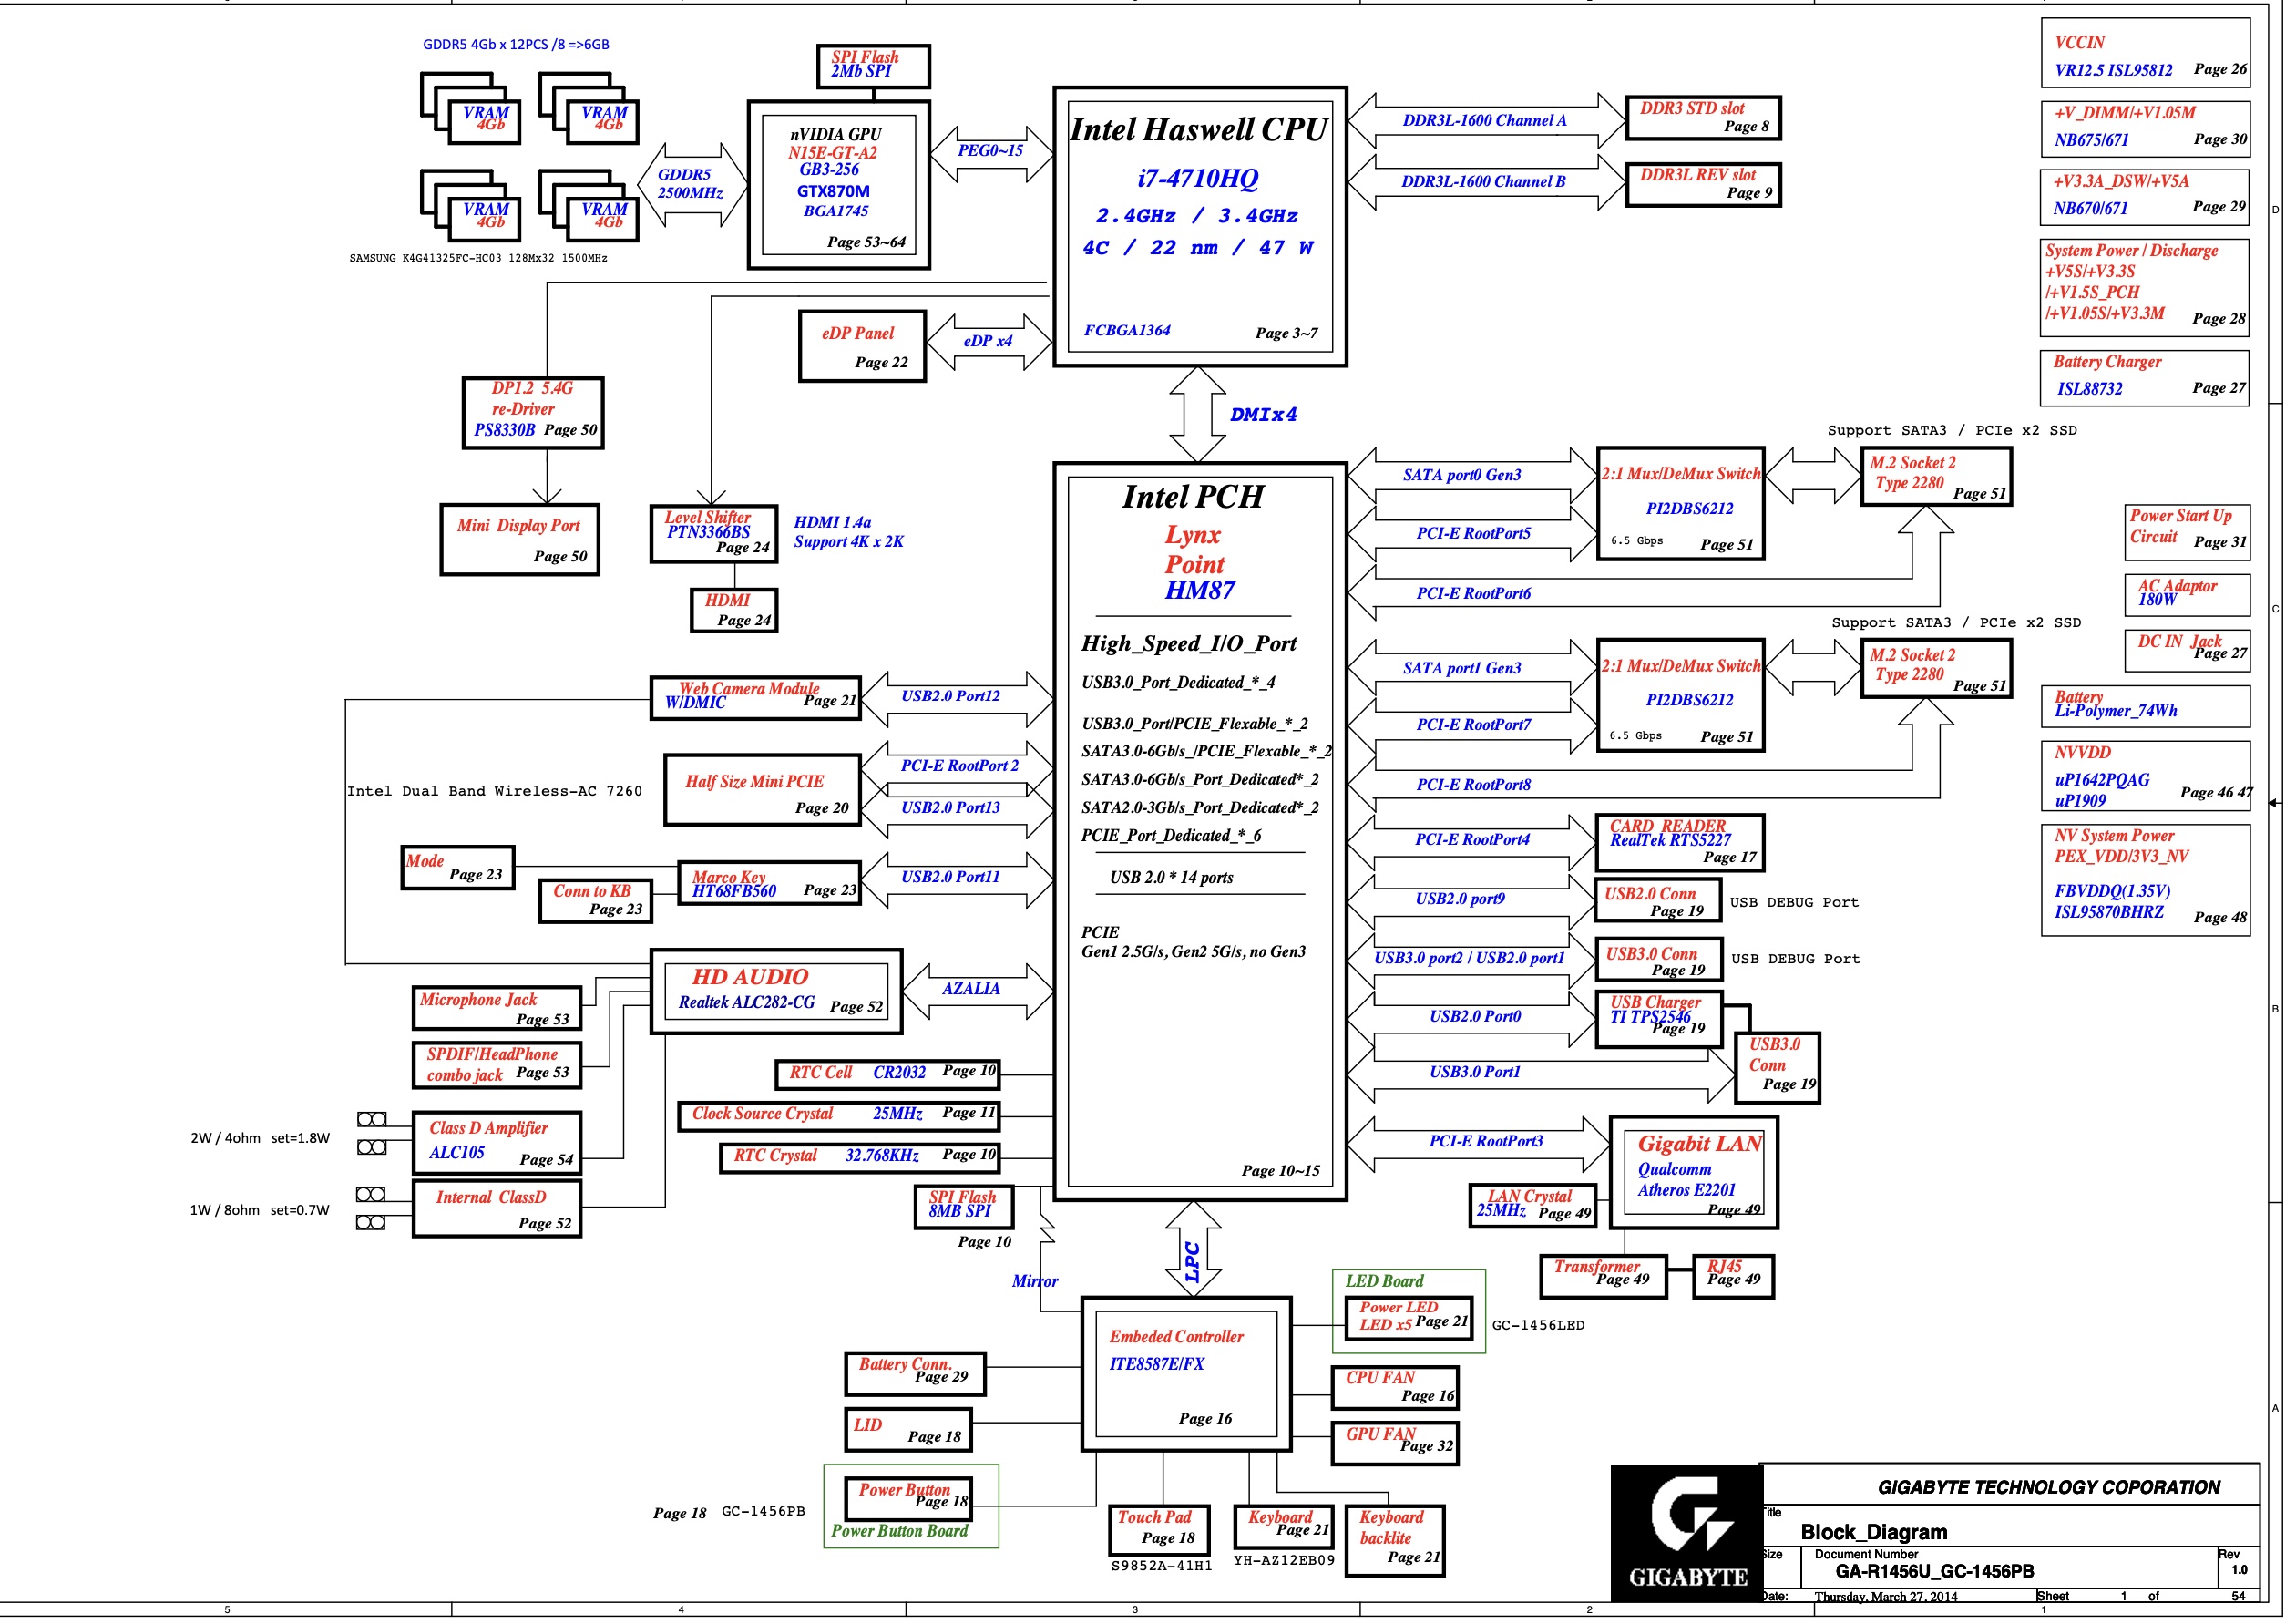
Task: Select the nVIDIA GPU GTX870M block
Action: click(x=838, y=184)
